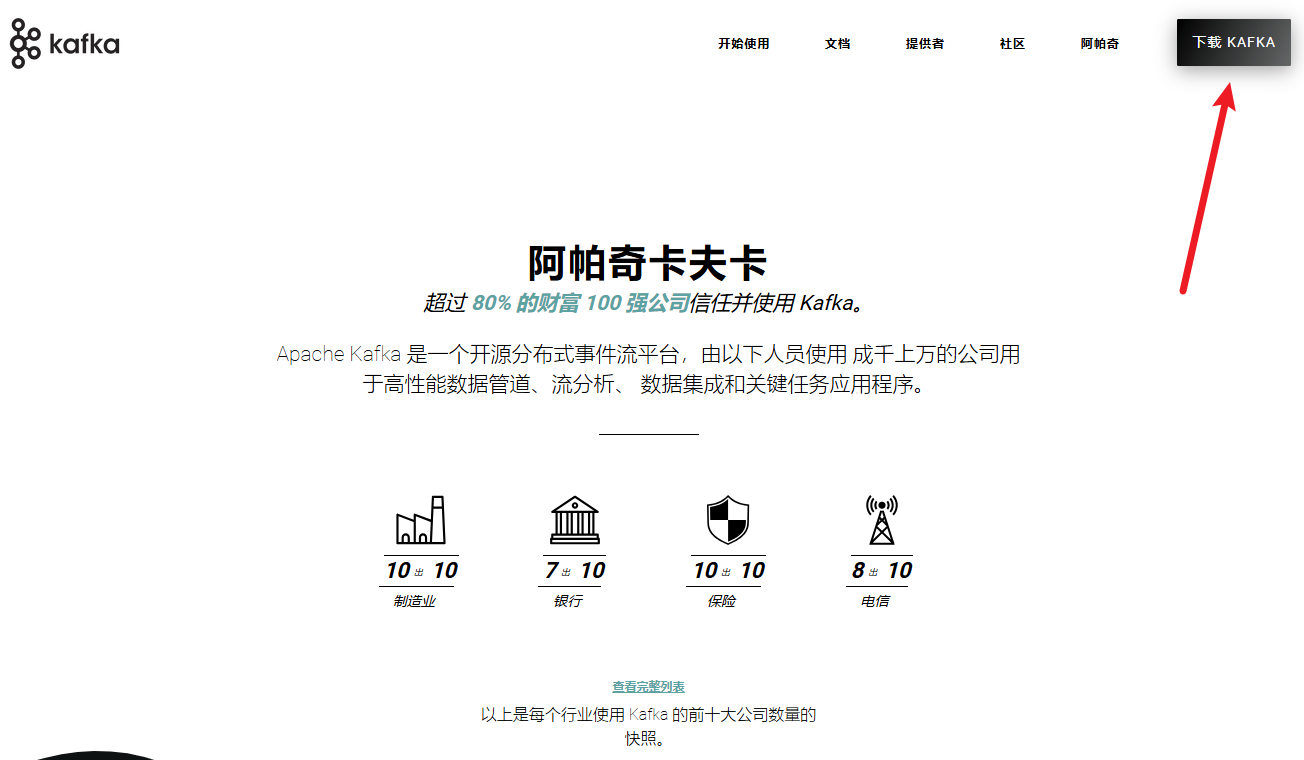Click the 10 出 10 statistic above 制造业
This screenshot has width=1304, height=760.
point(421,570)
